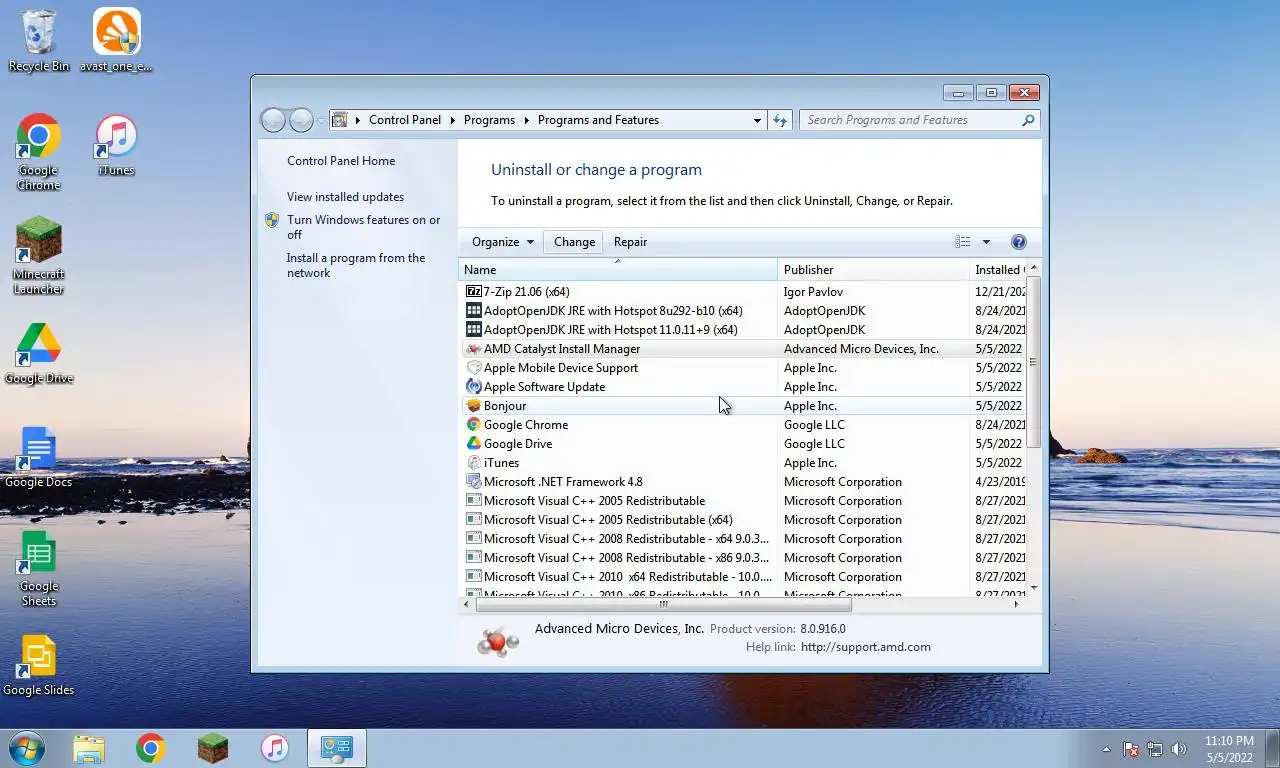This screenshot has width=1280, height=768.
Task: Open Google Drive desktop shortcut
Action: (x=39, y=353)
